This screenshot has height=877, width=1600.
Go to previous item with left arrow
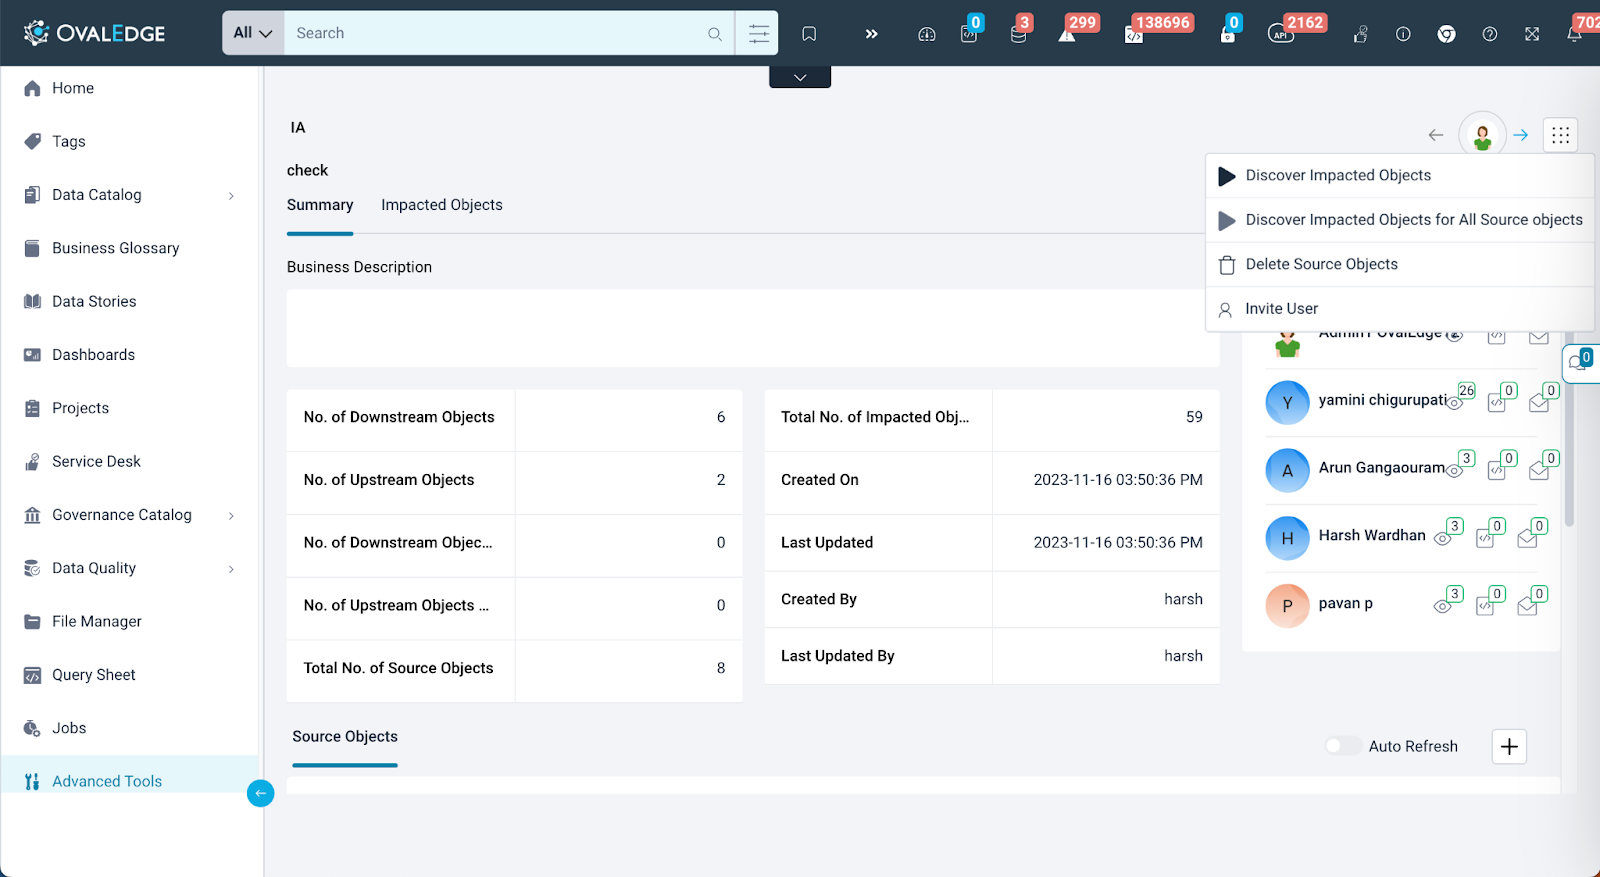1436,135
